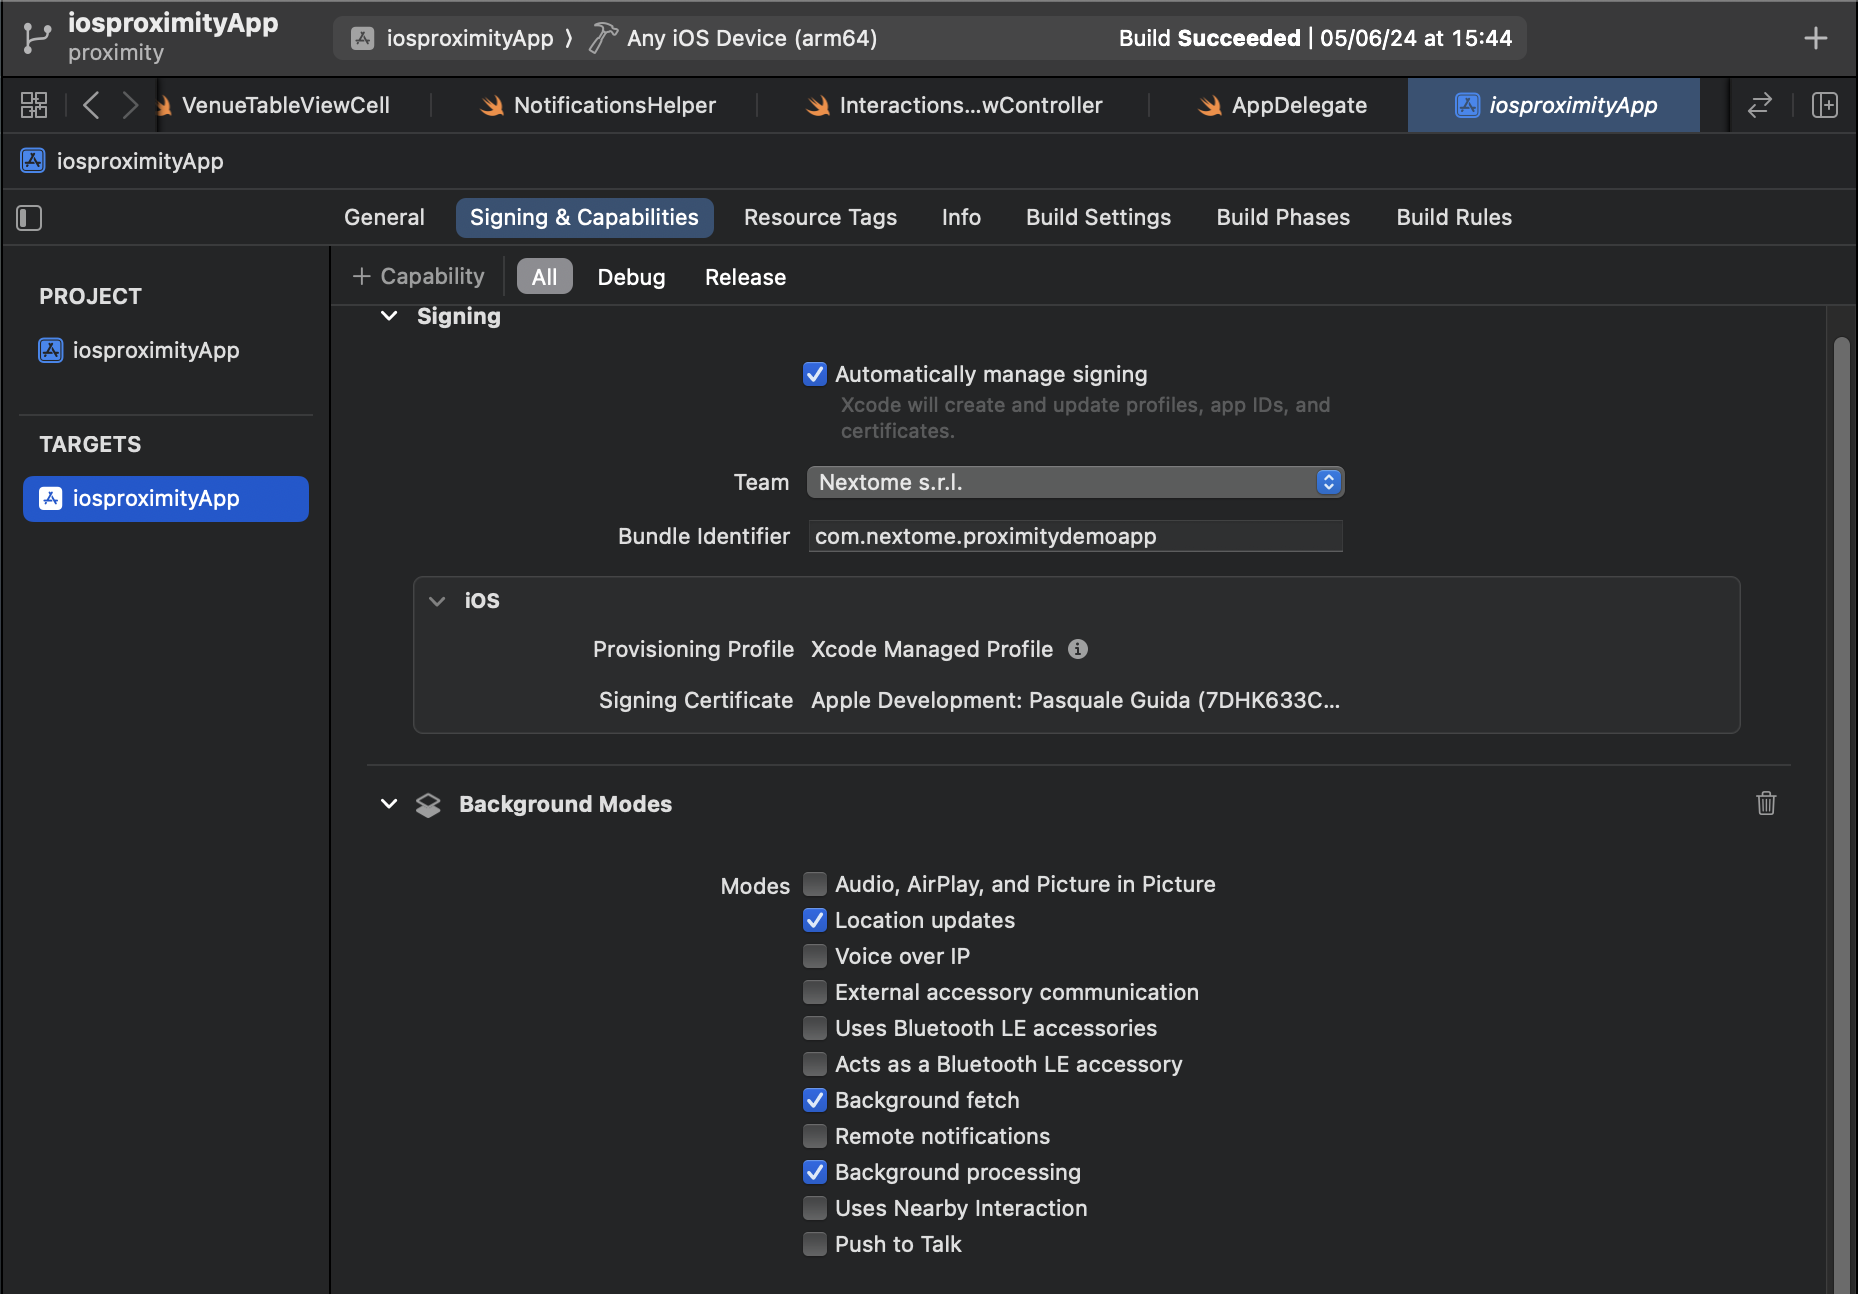The width and height of the screenshot is (1858, 1294).
Task: Uncheck Background processing mode
Action: (815, 1172)
